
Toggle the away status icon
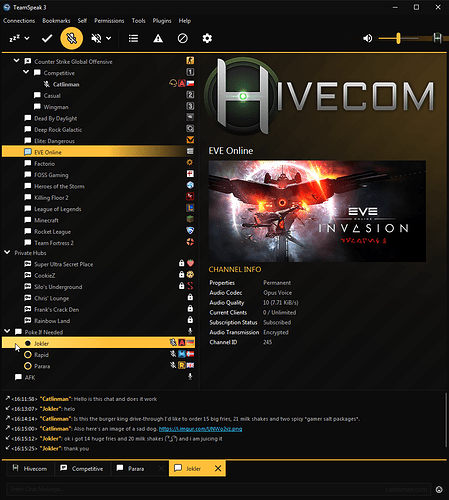point(14,38)
